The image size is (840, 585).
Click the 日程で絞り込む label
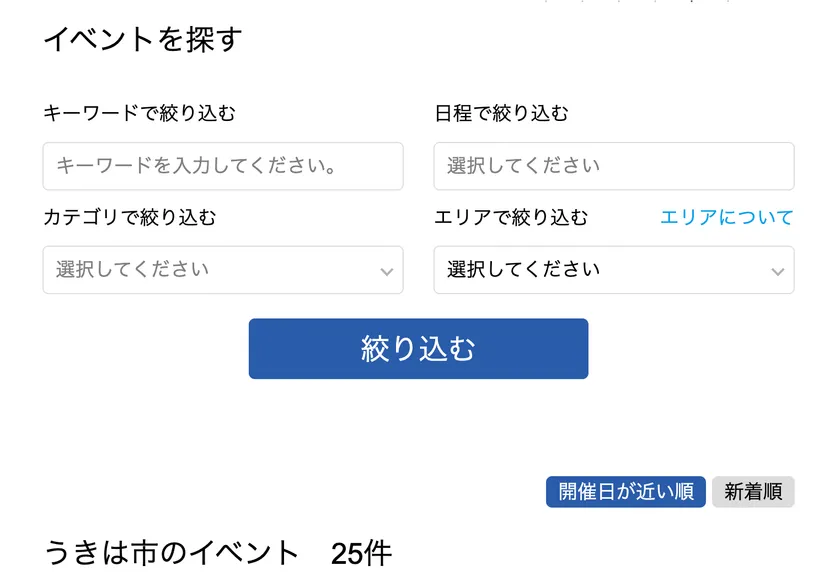click(501, 113)
